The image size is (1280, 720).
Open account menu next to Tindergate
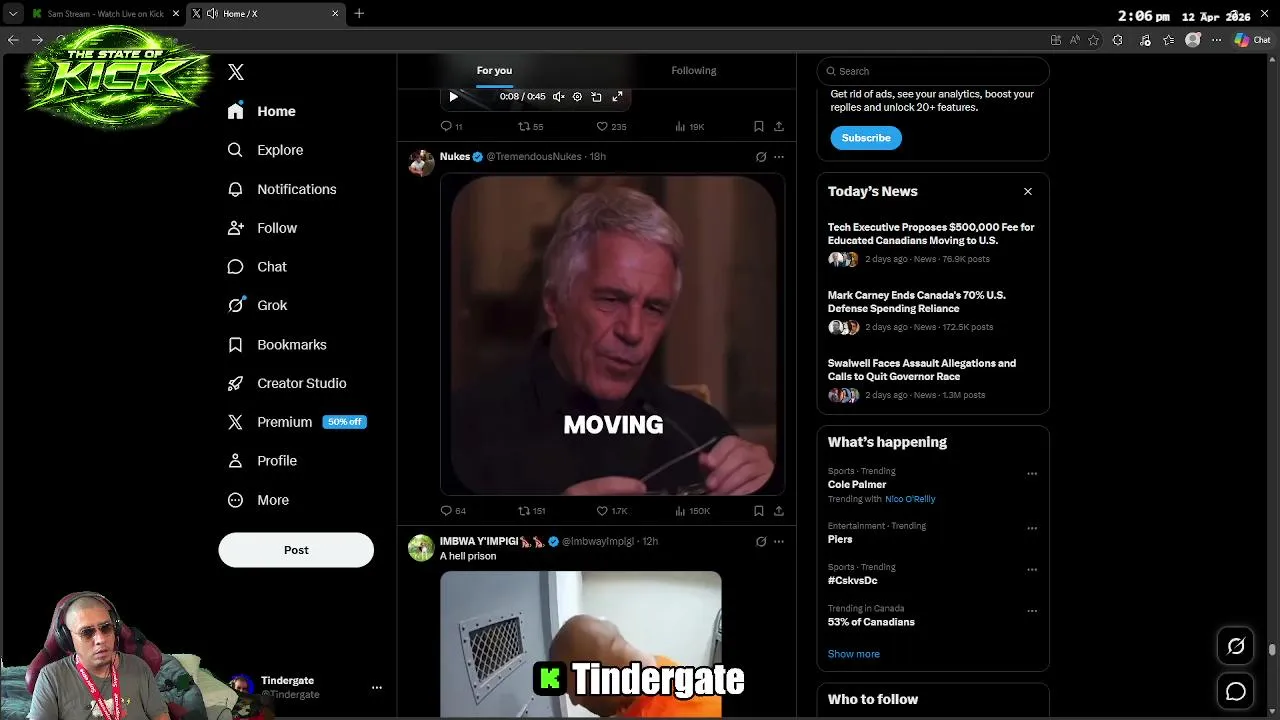(x=377, y=687)
